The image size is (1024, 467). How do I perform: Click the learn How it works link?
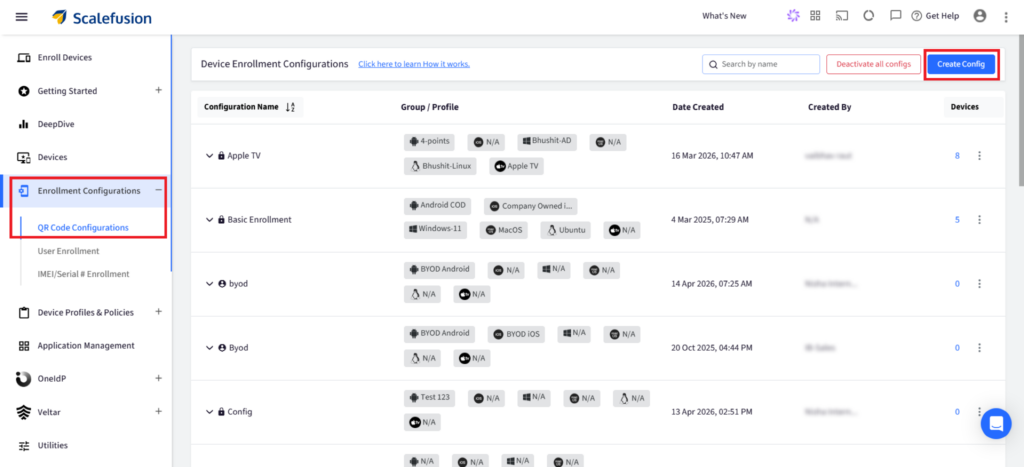[x=414, y=64]
